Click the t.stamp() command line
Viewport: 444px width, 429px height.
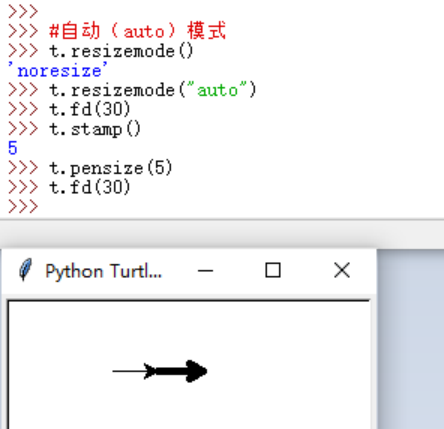[x=95, y=129]
